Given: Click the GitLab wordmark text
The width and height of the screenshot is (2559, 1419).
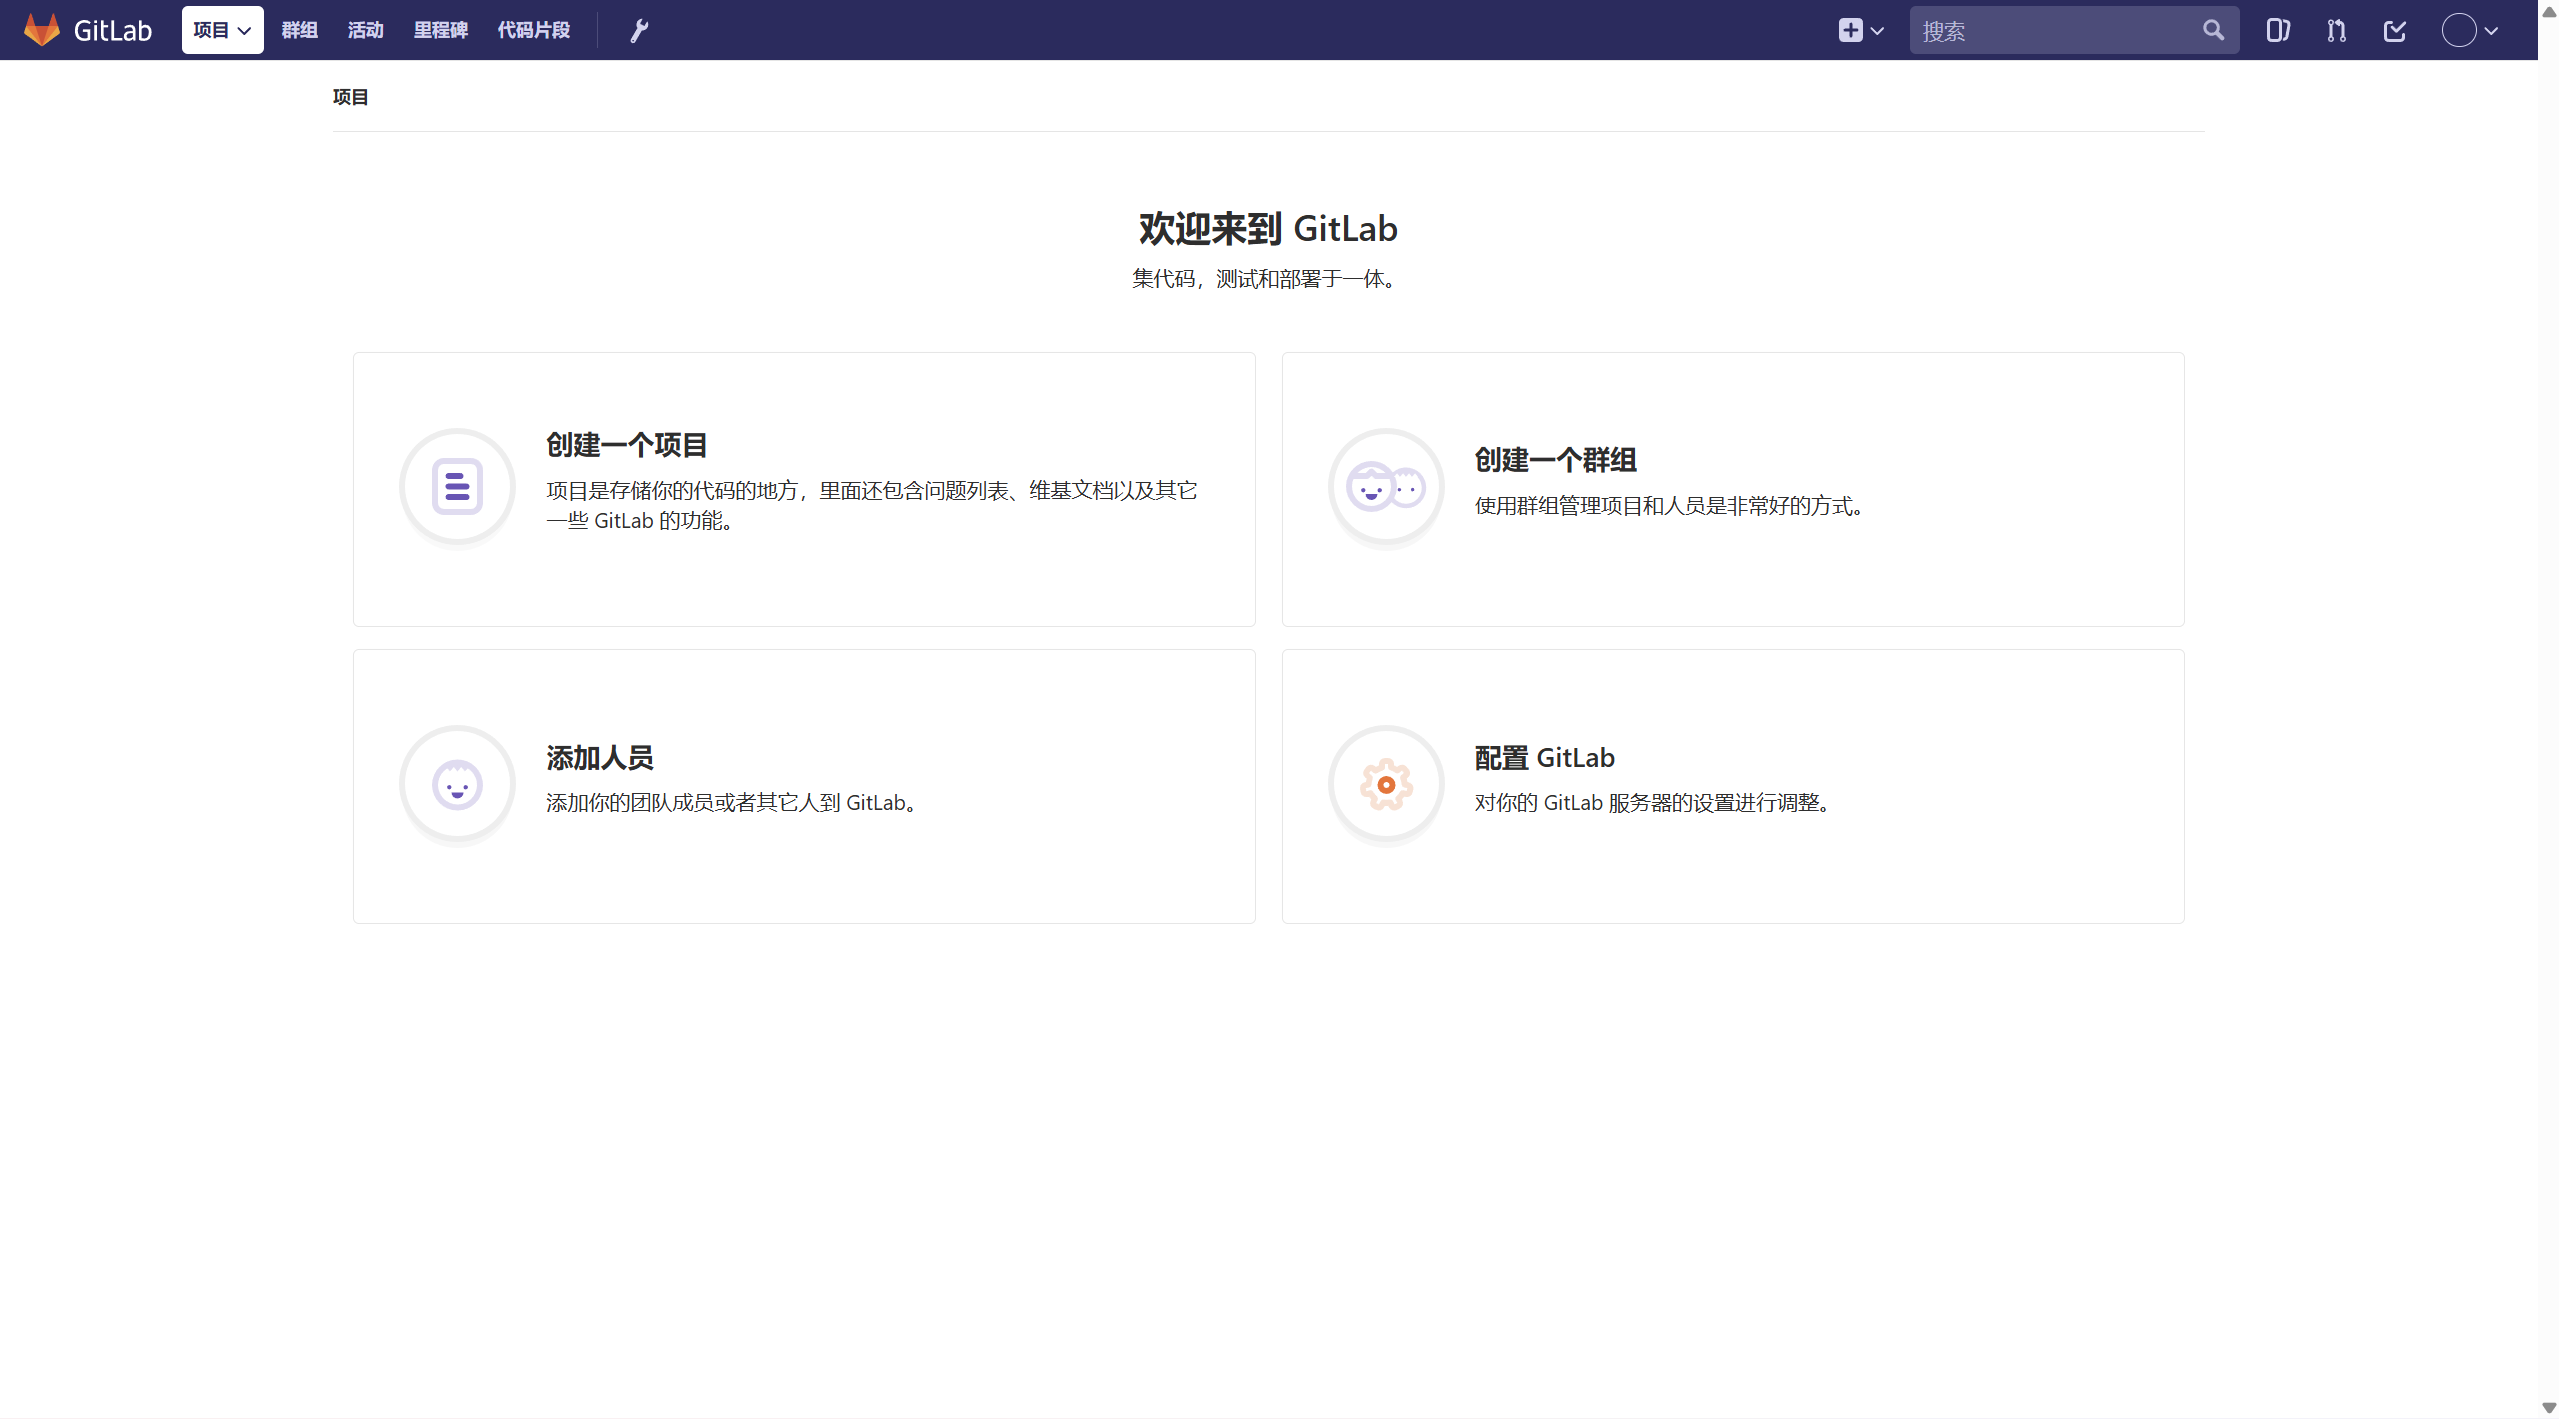Looking at the screenshot, I should [x=113, y=31].
